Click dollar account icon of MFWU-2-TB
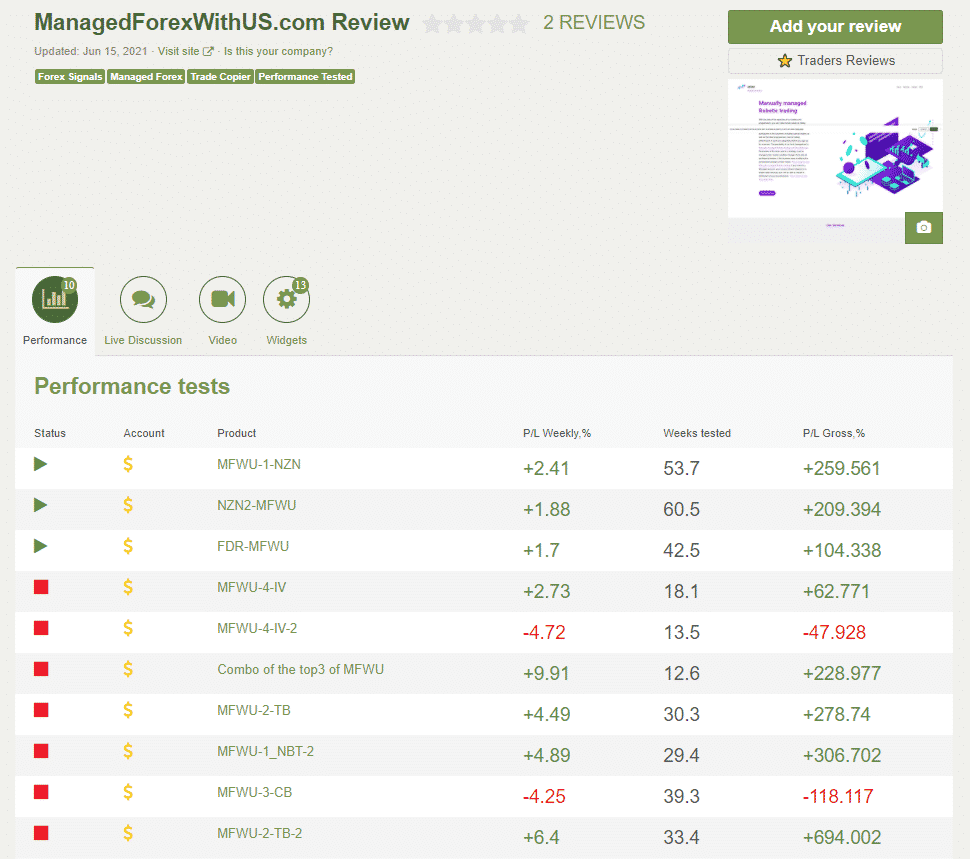The image size is (970, 859). click(x=128, y=710)
